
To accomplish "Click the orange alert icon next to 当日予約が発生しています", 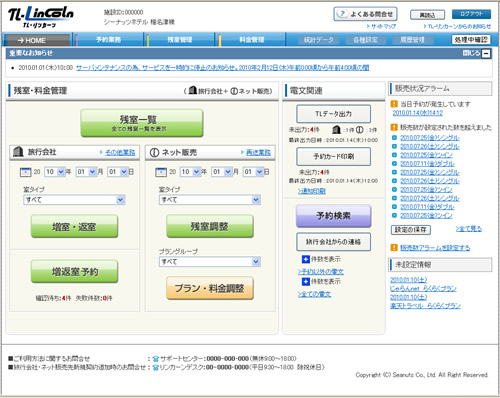I will [394, 104].
